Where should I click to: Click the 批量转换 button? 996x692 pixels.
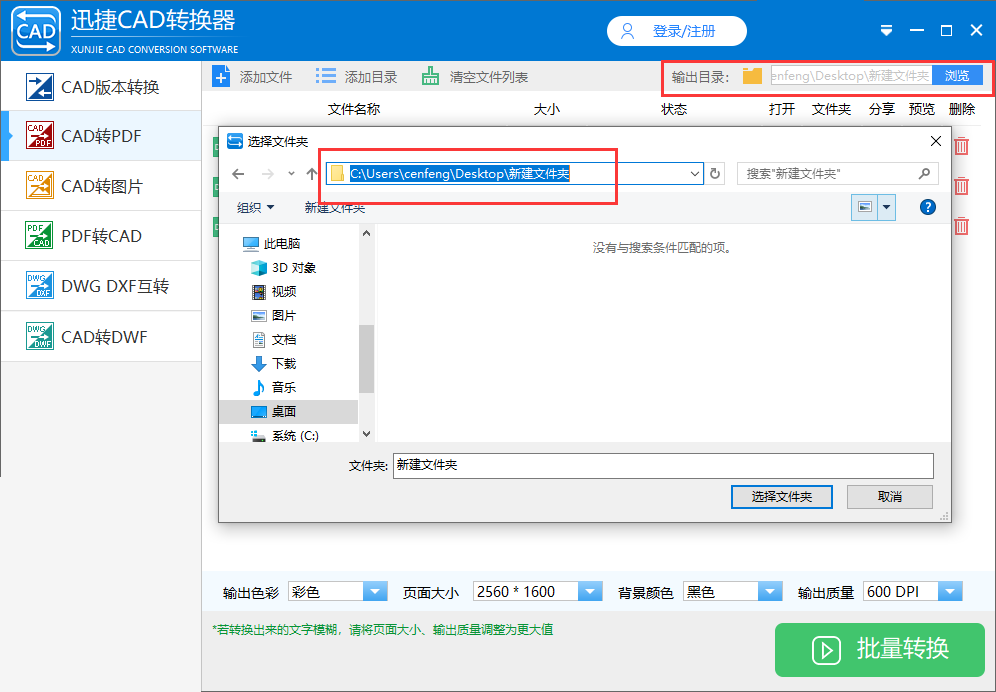[x=880, y=649]
